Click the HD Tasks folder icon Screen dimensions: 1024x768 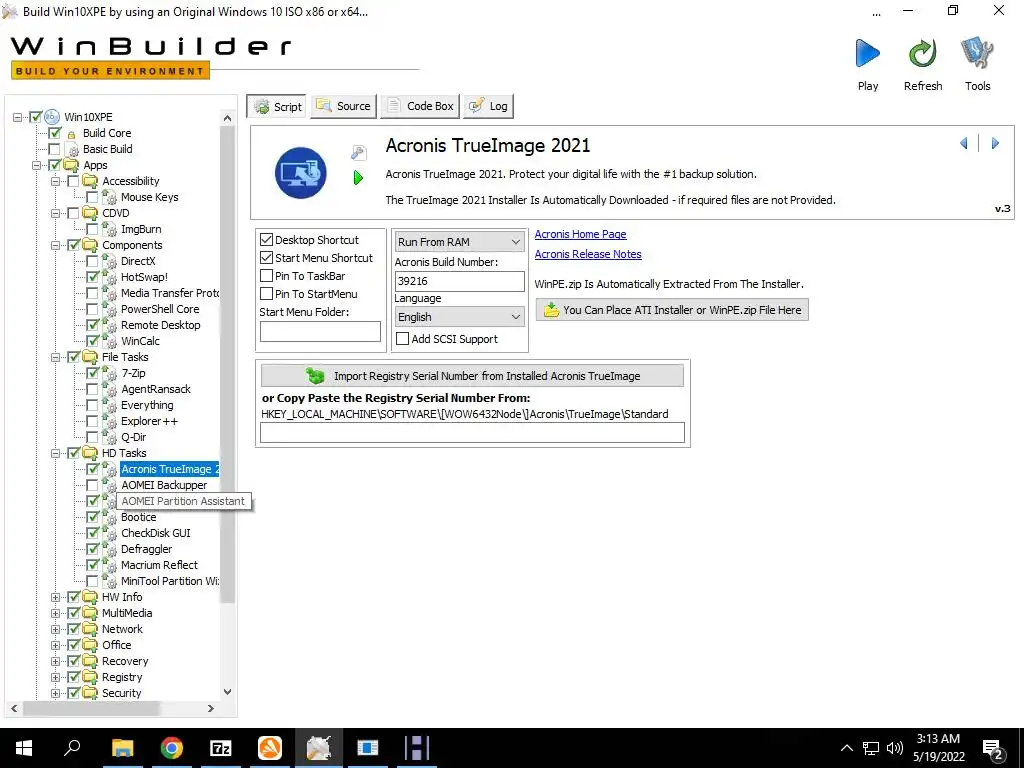pos(90,453)
